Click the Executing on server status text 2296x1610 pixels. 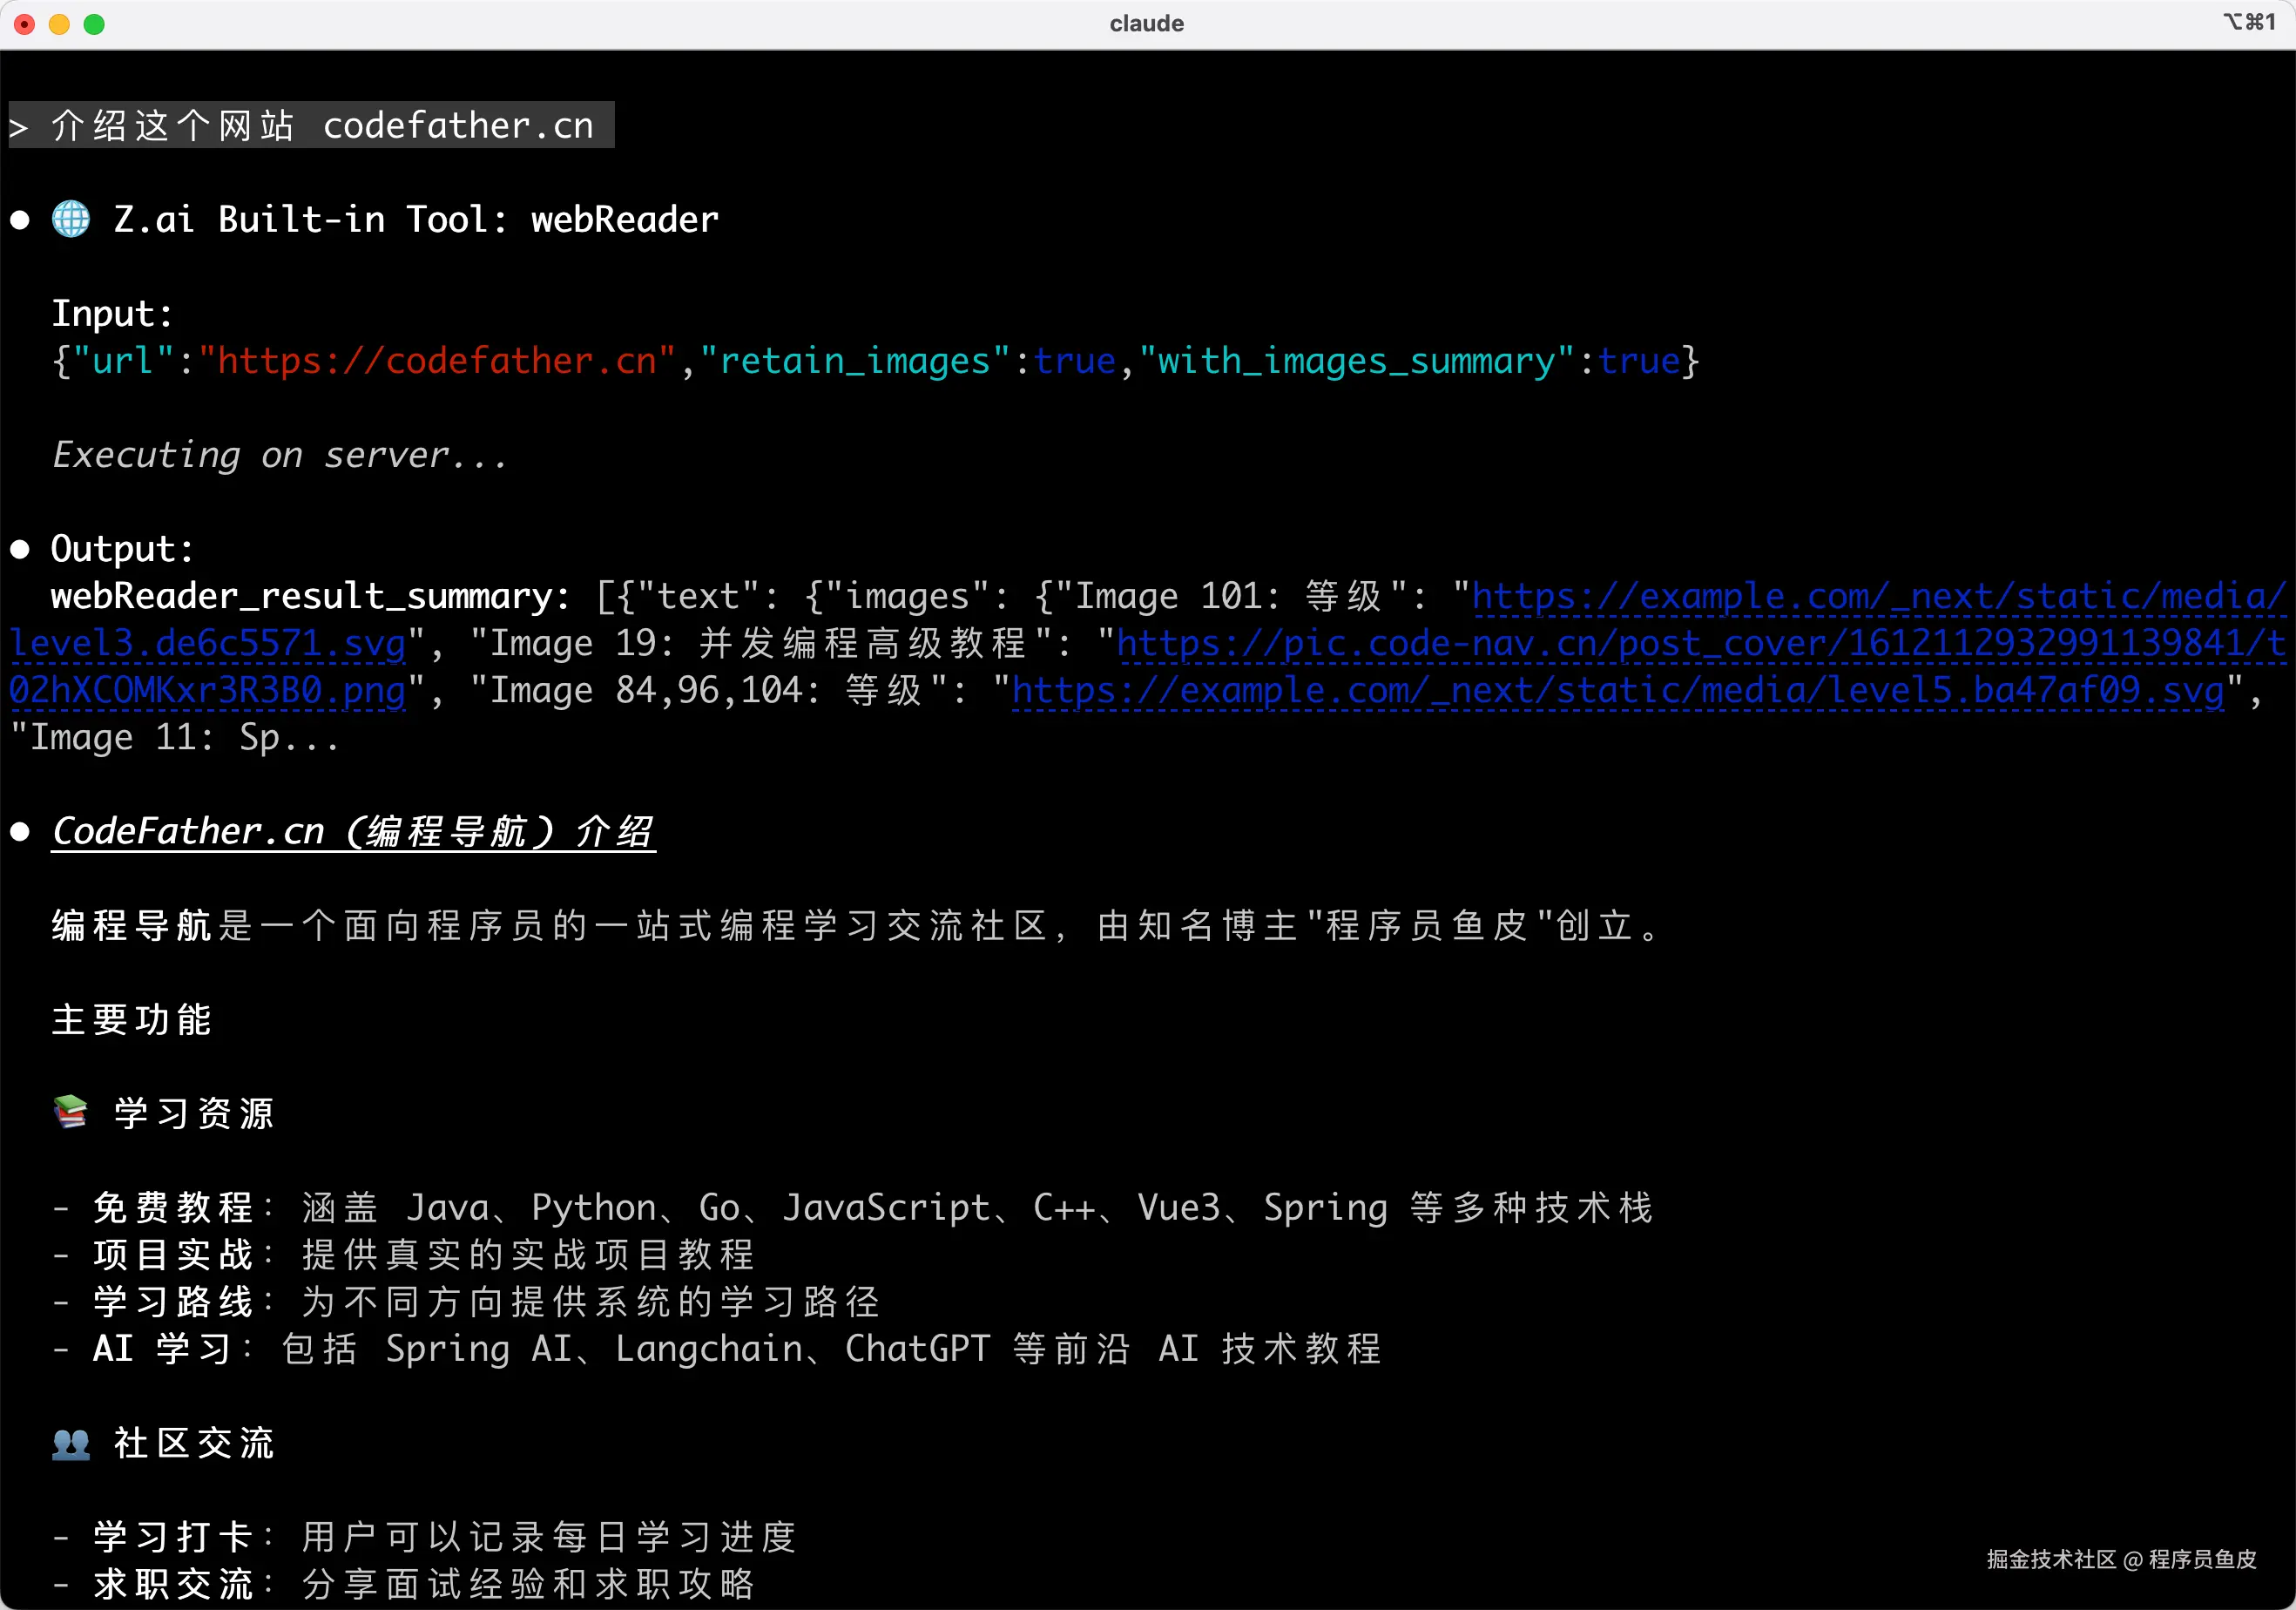[x=280, y=455]
